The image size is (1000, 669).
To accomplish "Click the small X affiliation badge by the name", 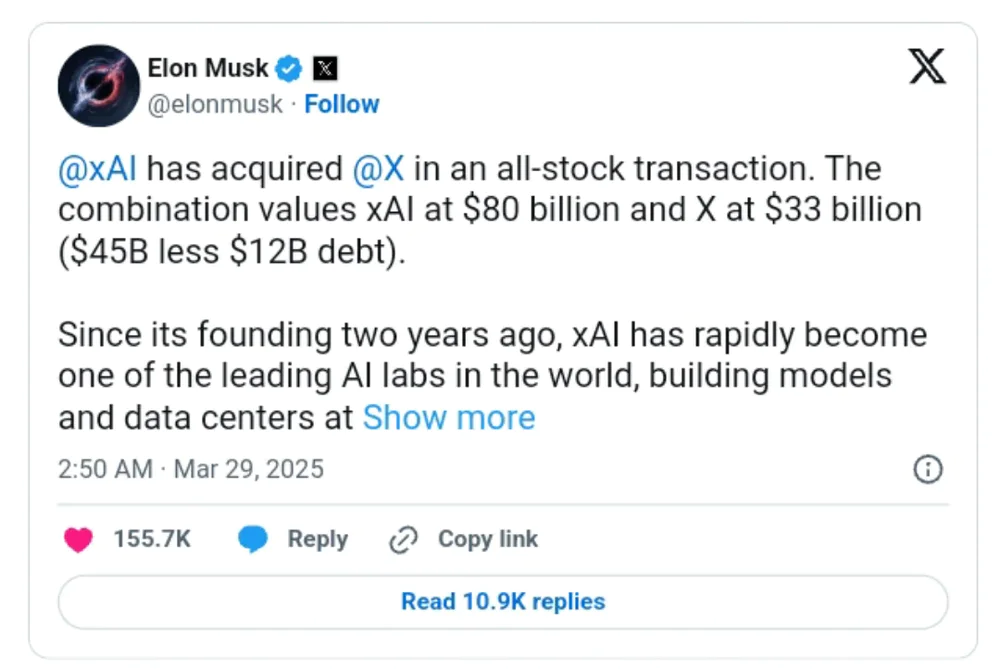I will [x=325, y=69].
